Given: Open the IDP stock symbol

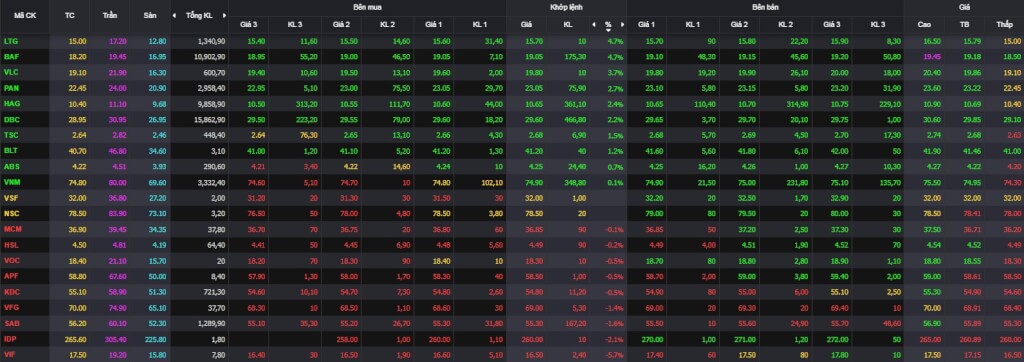Looking at the screenshot, I should (x=10, y=339).
